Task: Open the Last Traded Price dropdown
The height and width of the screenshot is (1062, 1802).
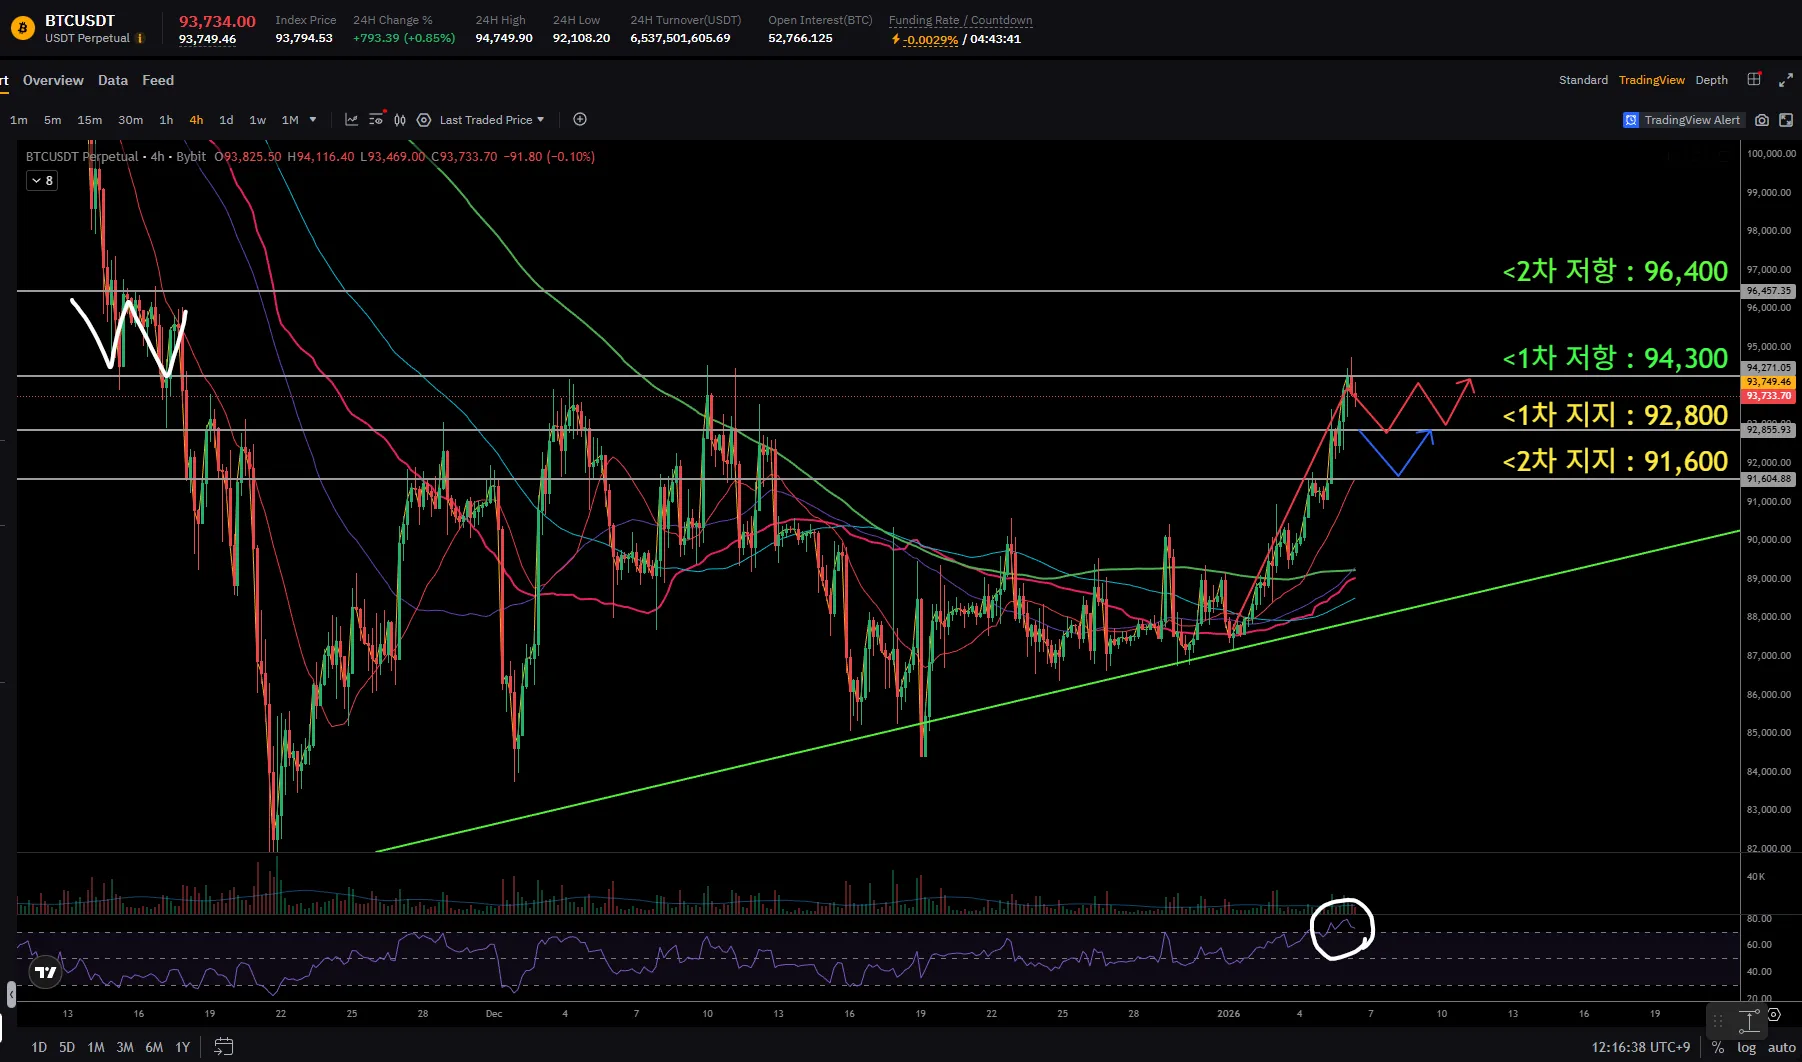Action: pyautogui.click(x=492, y=120)
